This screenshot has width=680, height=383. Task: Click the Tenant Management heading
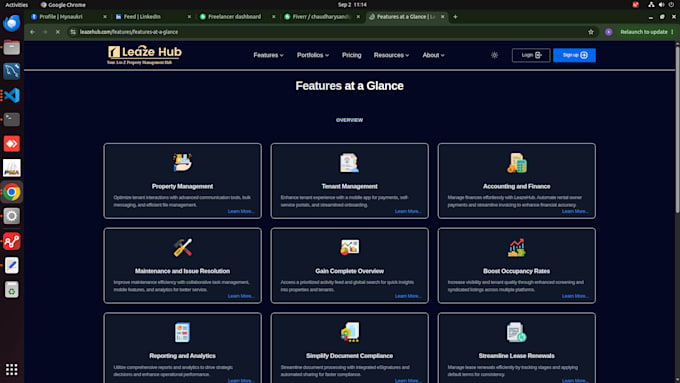(x=350, y=186)
